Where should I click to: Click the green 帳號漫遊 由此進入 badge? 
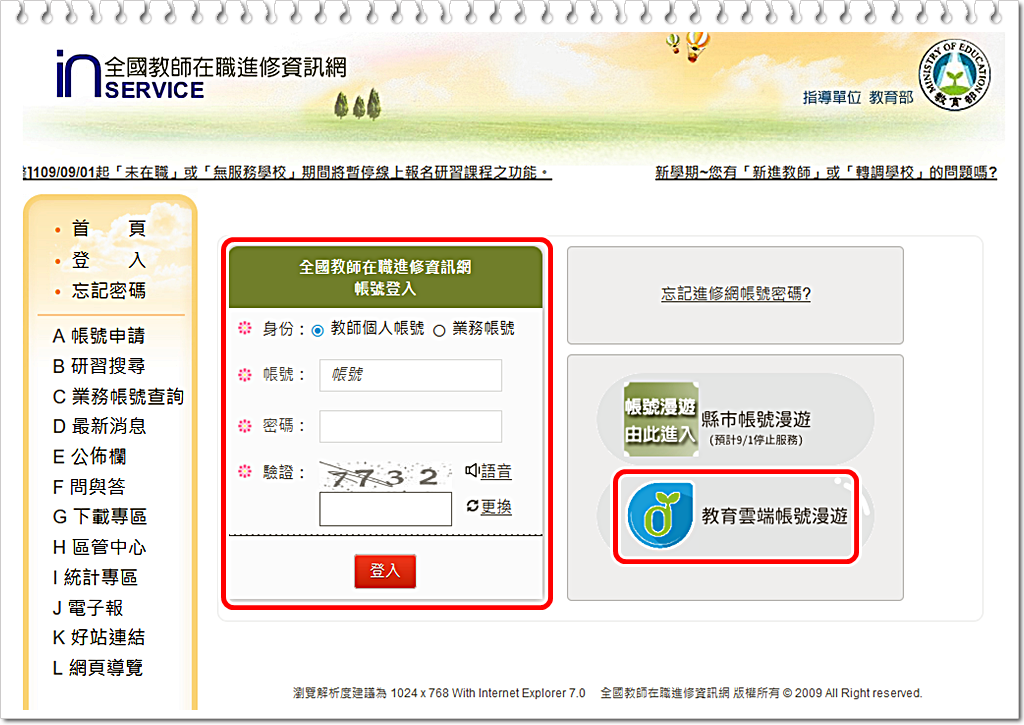tap(661, 419)
